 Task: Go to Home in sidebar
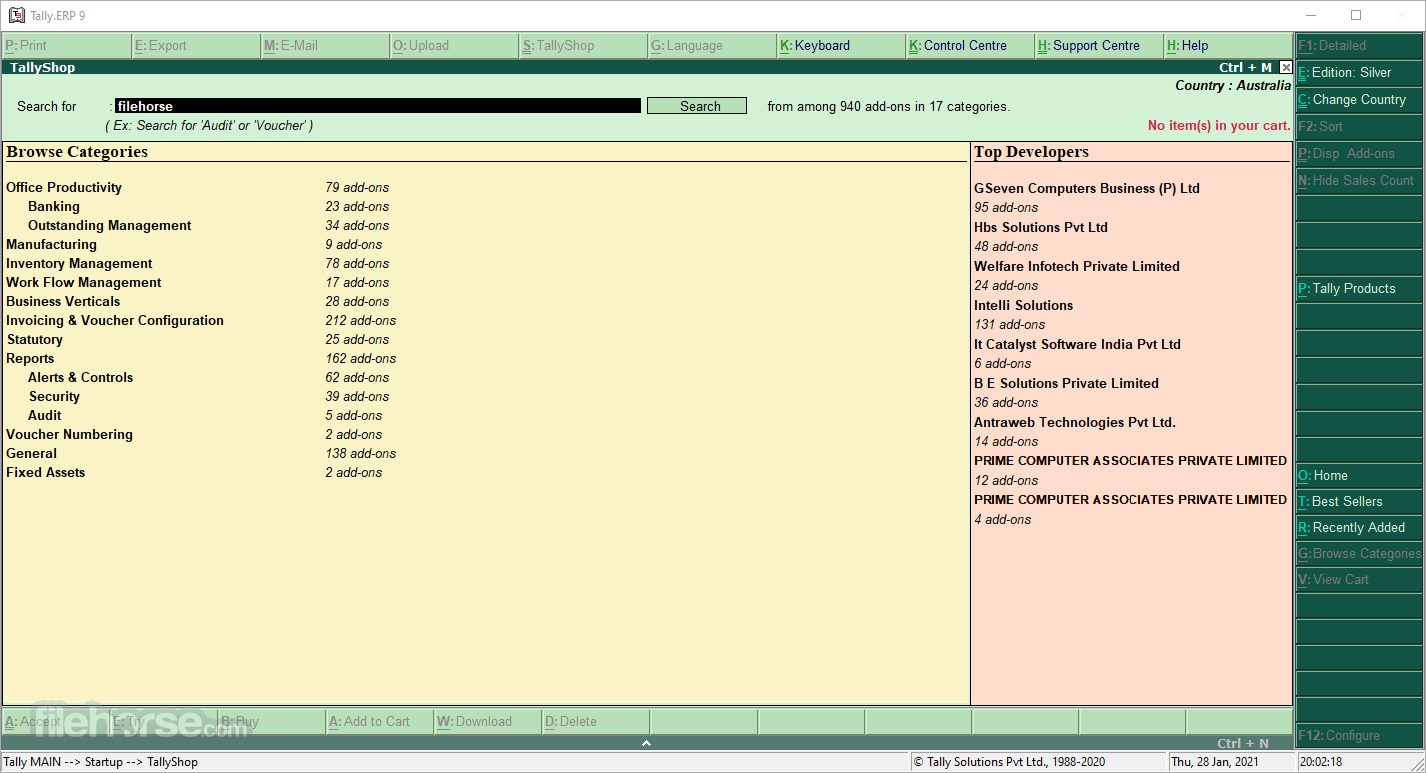click(x=1359, y=476)
